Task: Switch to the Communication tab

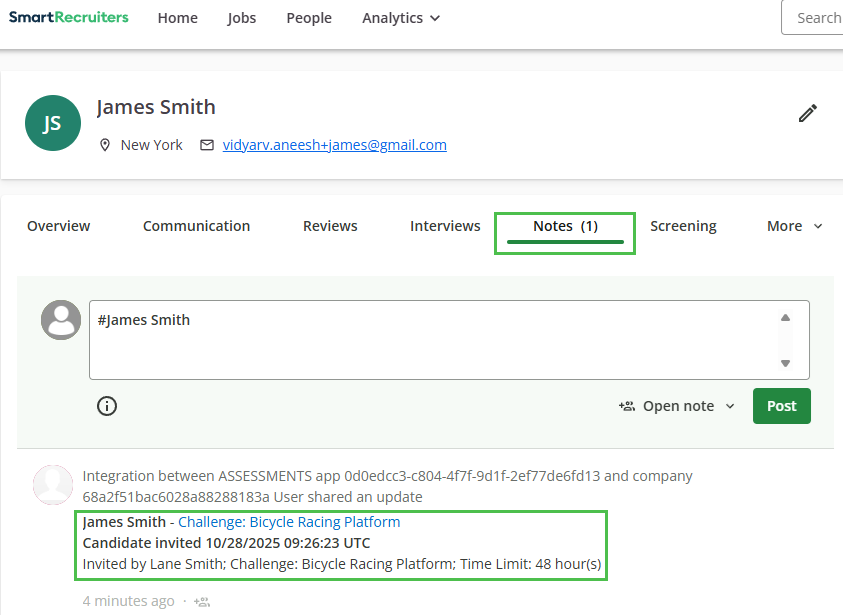Action: (196, 226)
